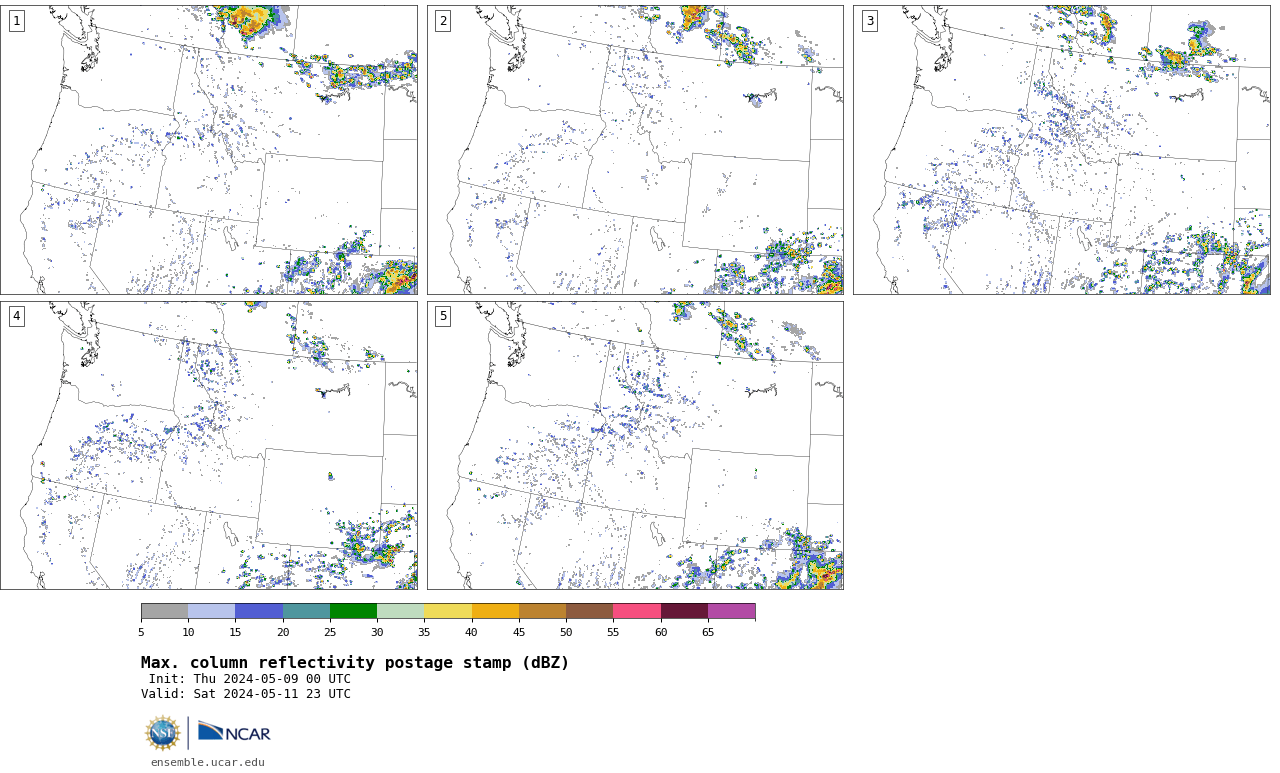Click the NCAR logo
This screenshot has width=1280, height=773.
[x=234, y=733]
